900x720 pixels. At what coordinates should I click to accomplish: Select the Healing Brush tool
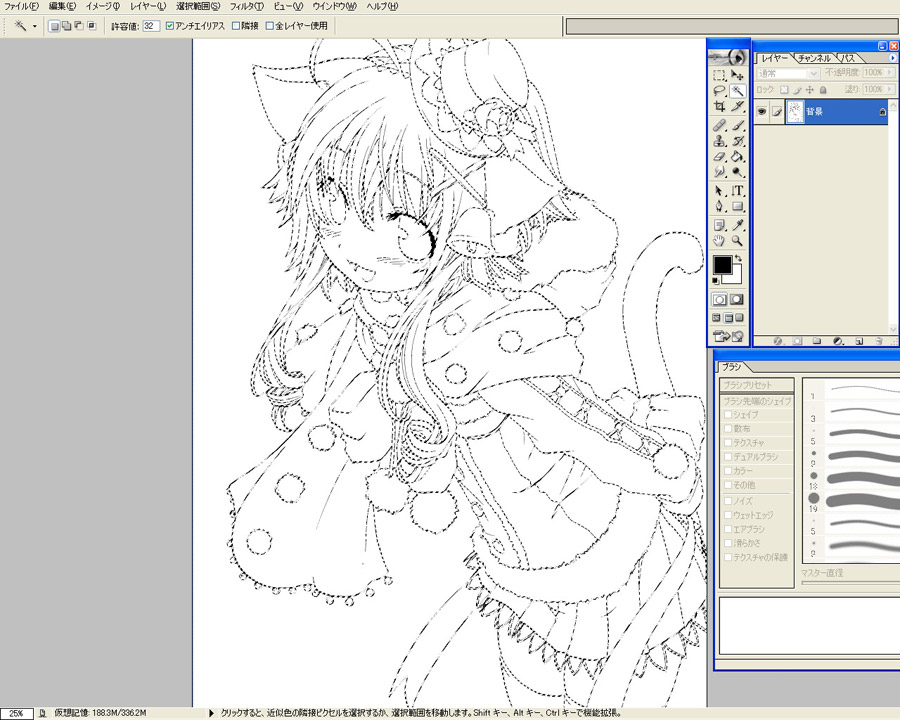click(x=719, y=125)
